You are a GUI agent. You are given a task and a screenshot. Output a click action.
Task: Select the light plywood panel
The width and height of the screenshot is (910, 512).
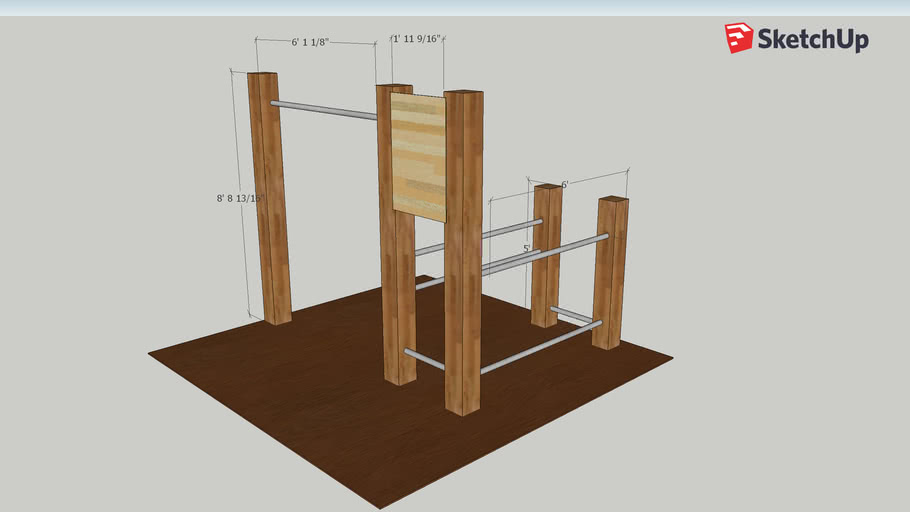(x=419, y=155)
